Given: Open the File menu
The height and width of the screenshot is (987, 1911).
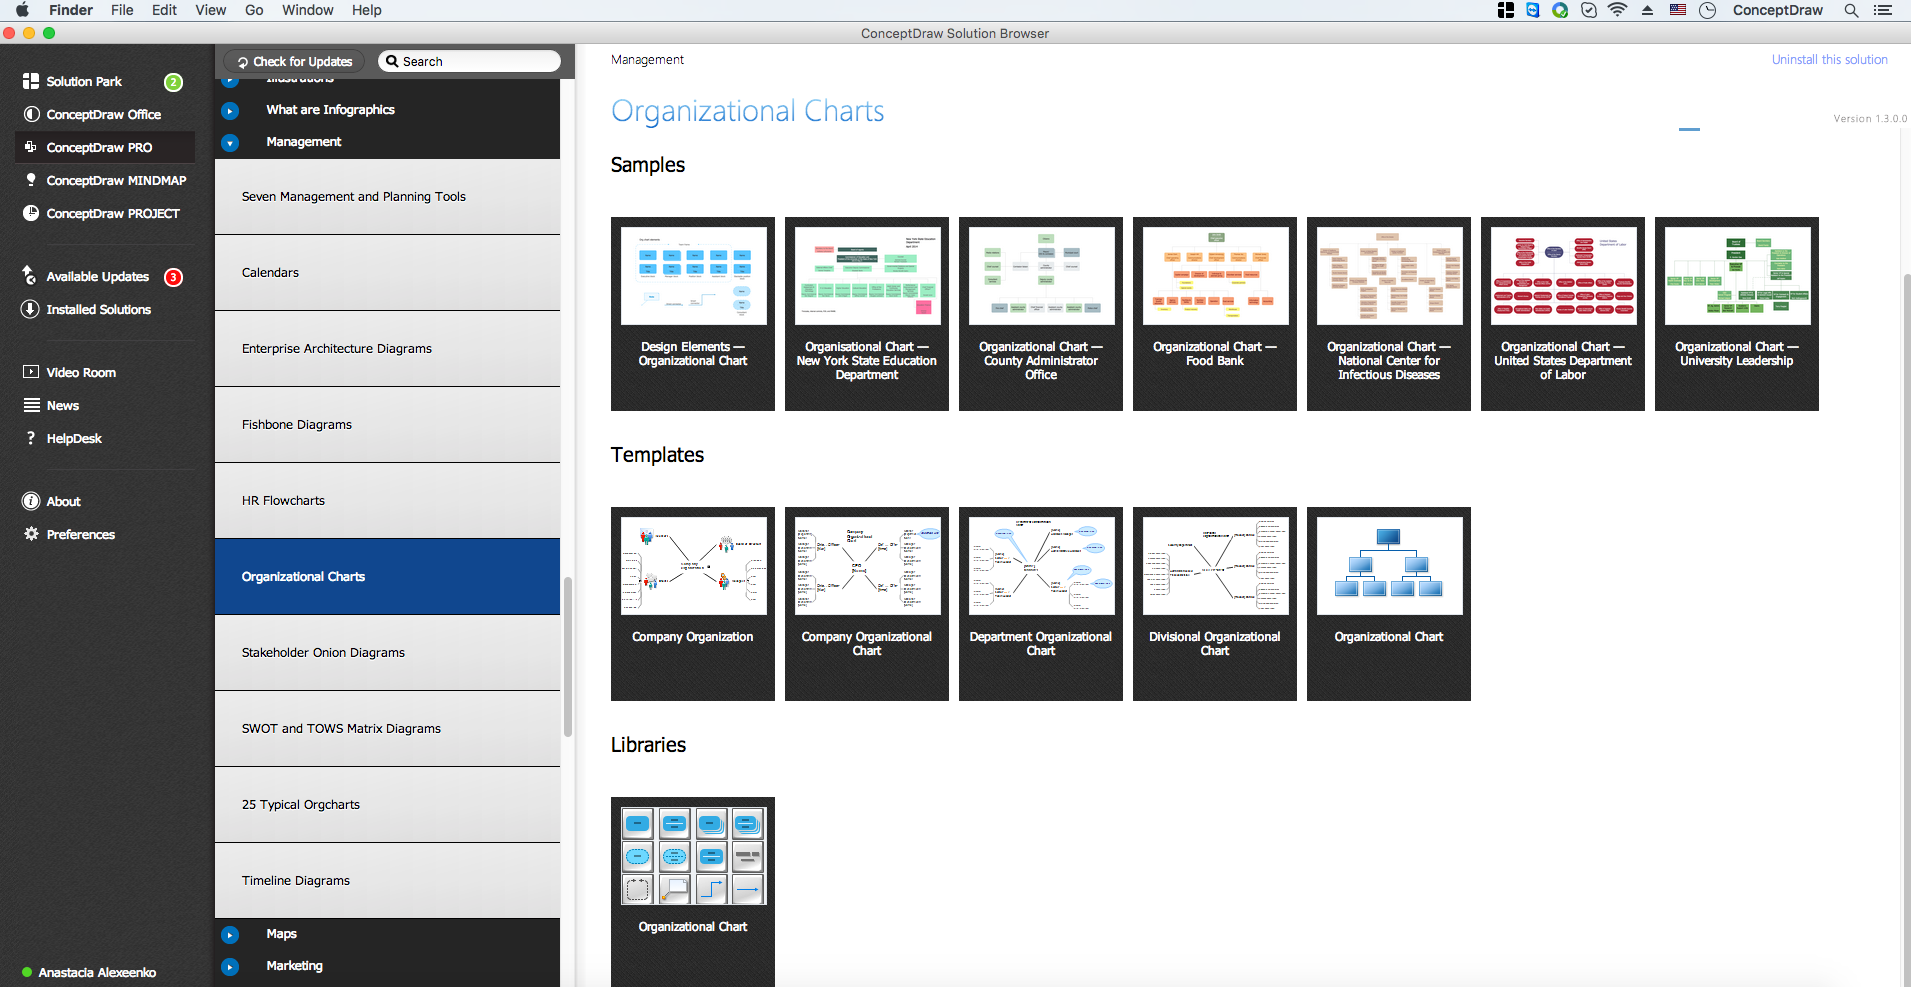Looking at the screenshot, I should tap(122, 10).
